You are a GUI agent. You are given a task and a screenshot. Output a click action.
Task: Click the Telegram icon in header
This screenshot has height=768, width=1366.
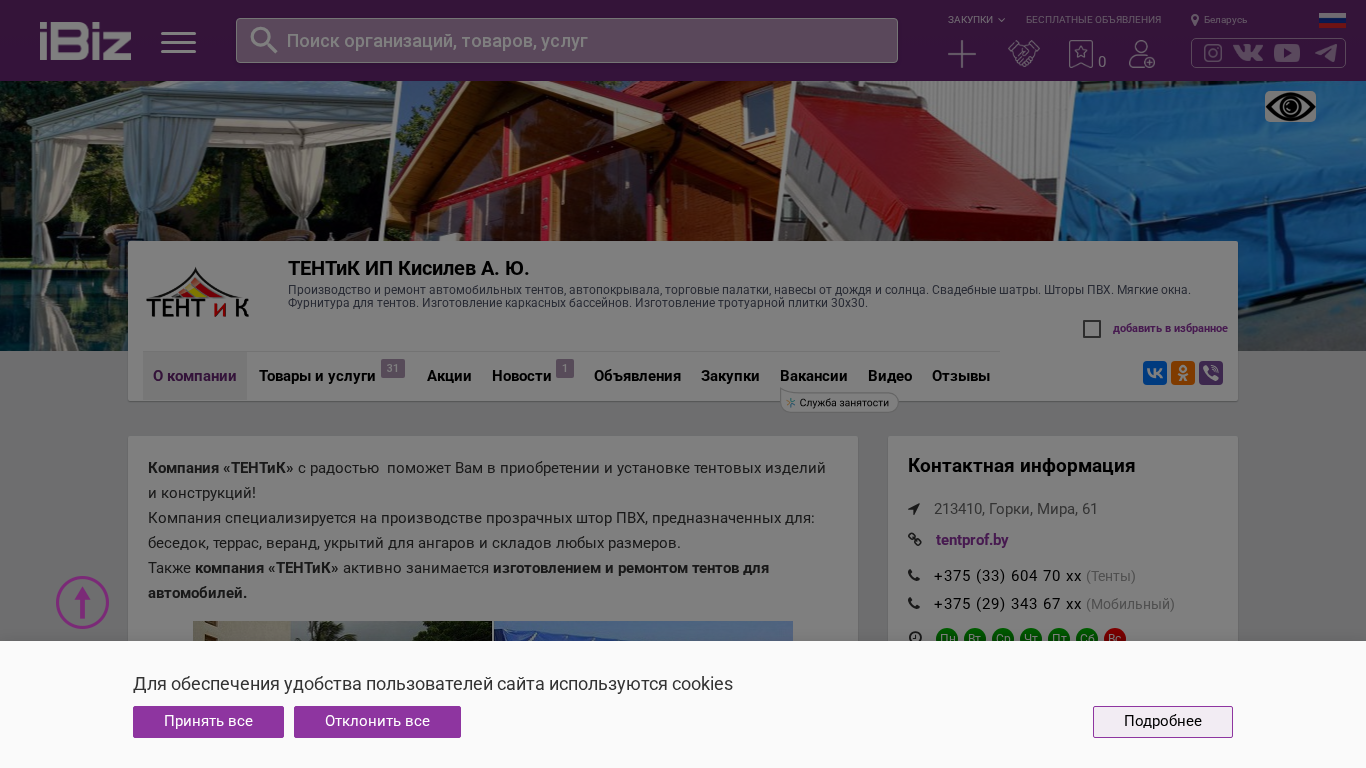coord(1326,53)
